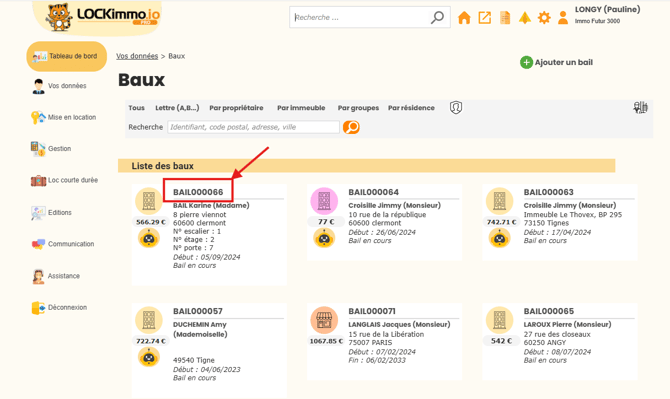The image size is (670, 399).
Task: Select the Par immeuble filter
Action: click(x=301, y=108)
